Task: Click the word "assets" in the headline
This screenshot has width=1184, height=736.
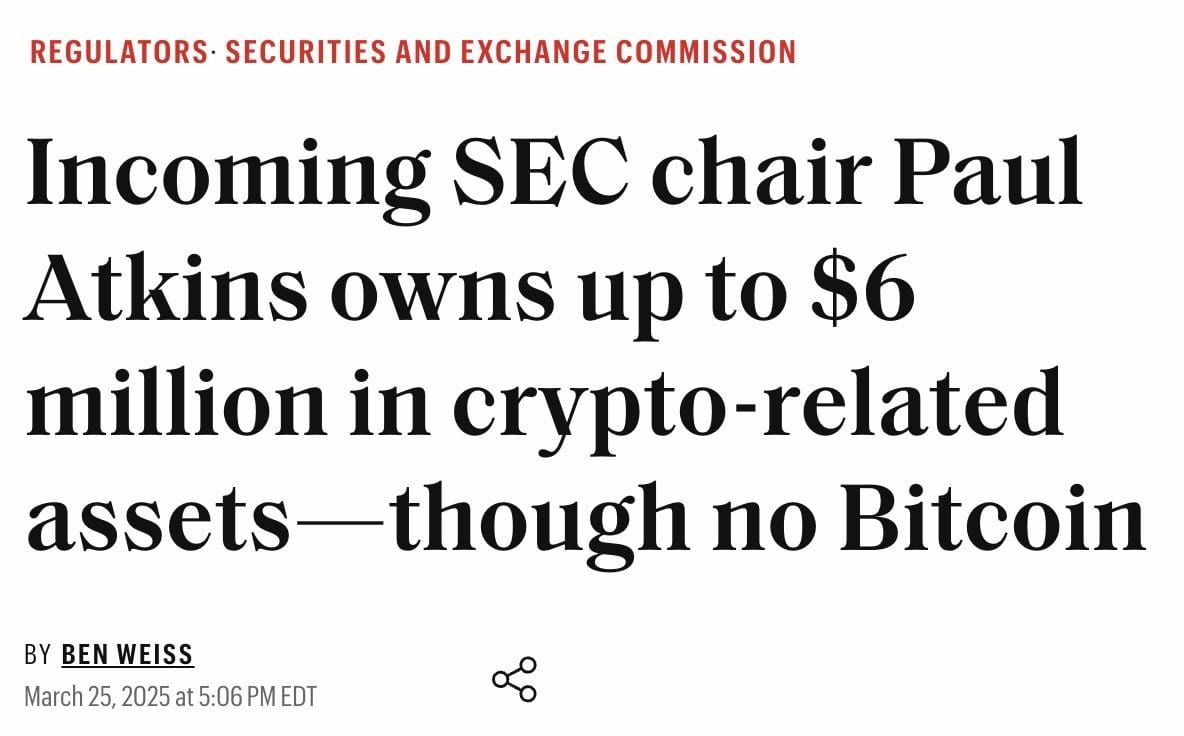Action: coord(158,521)
